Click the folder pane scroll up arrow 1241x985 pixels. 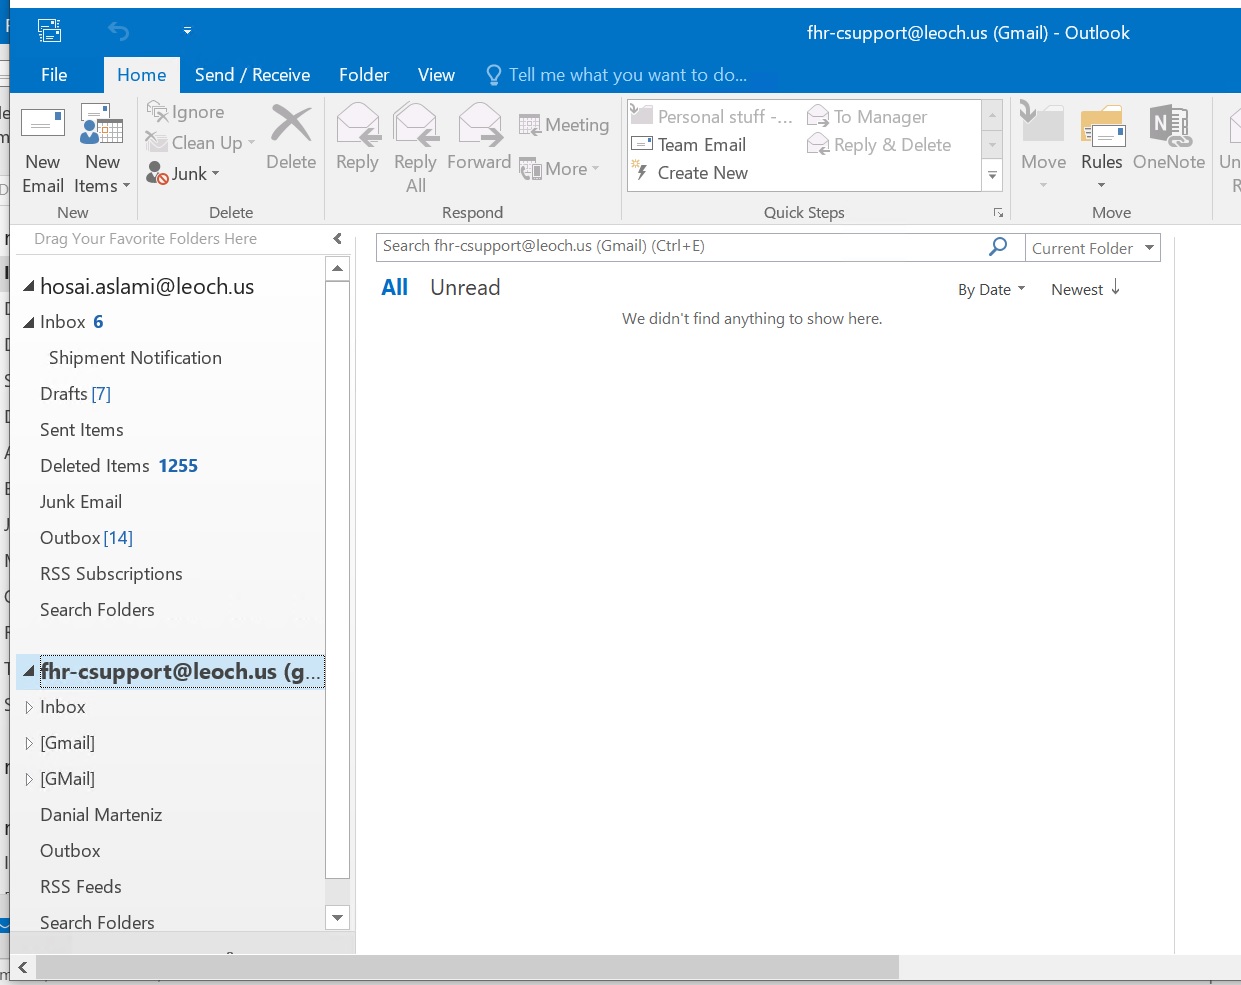click(338, 268)
